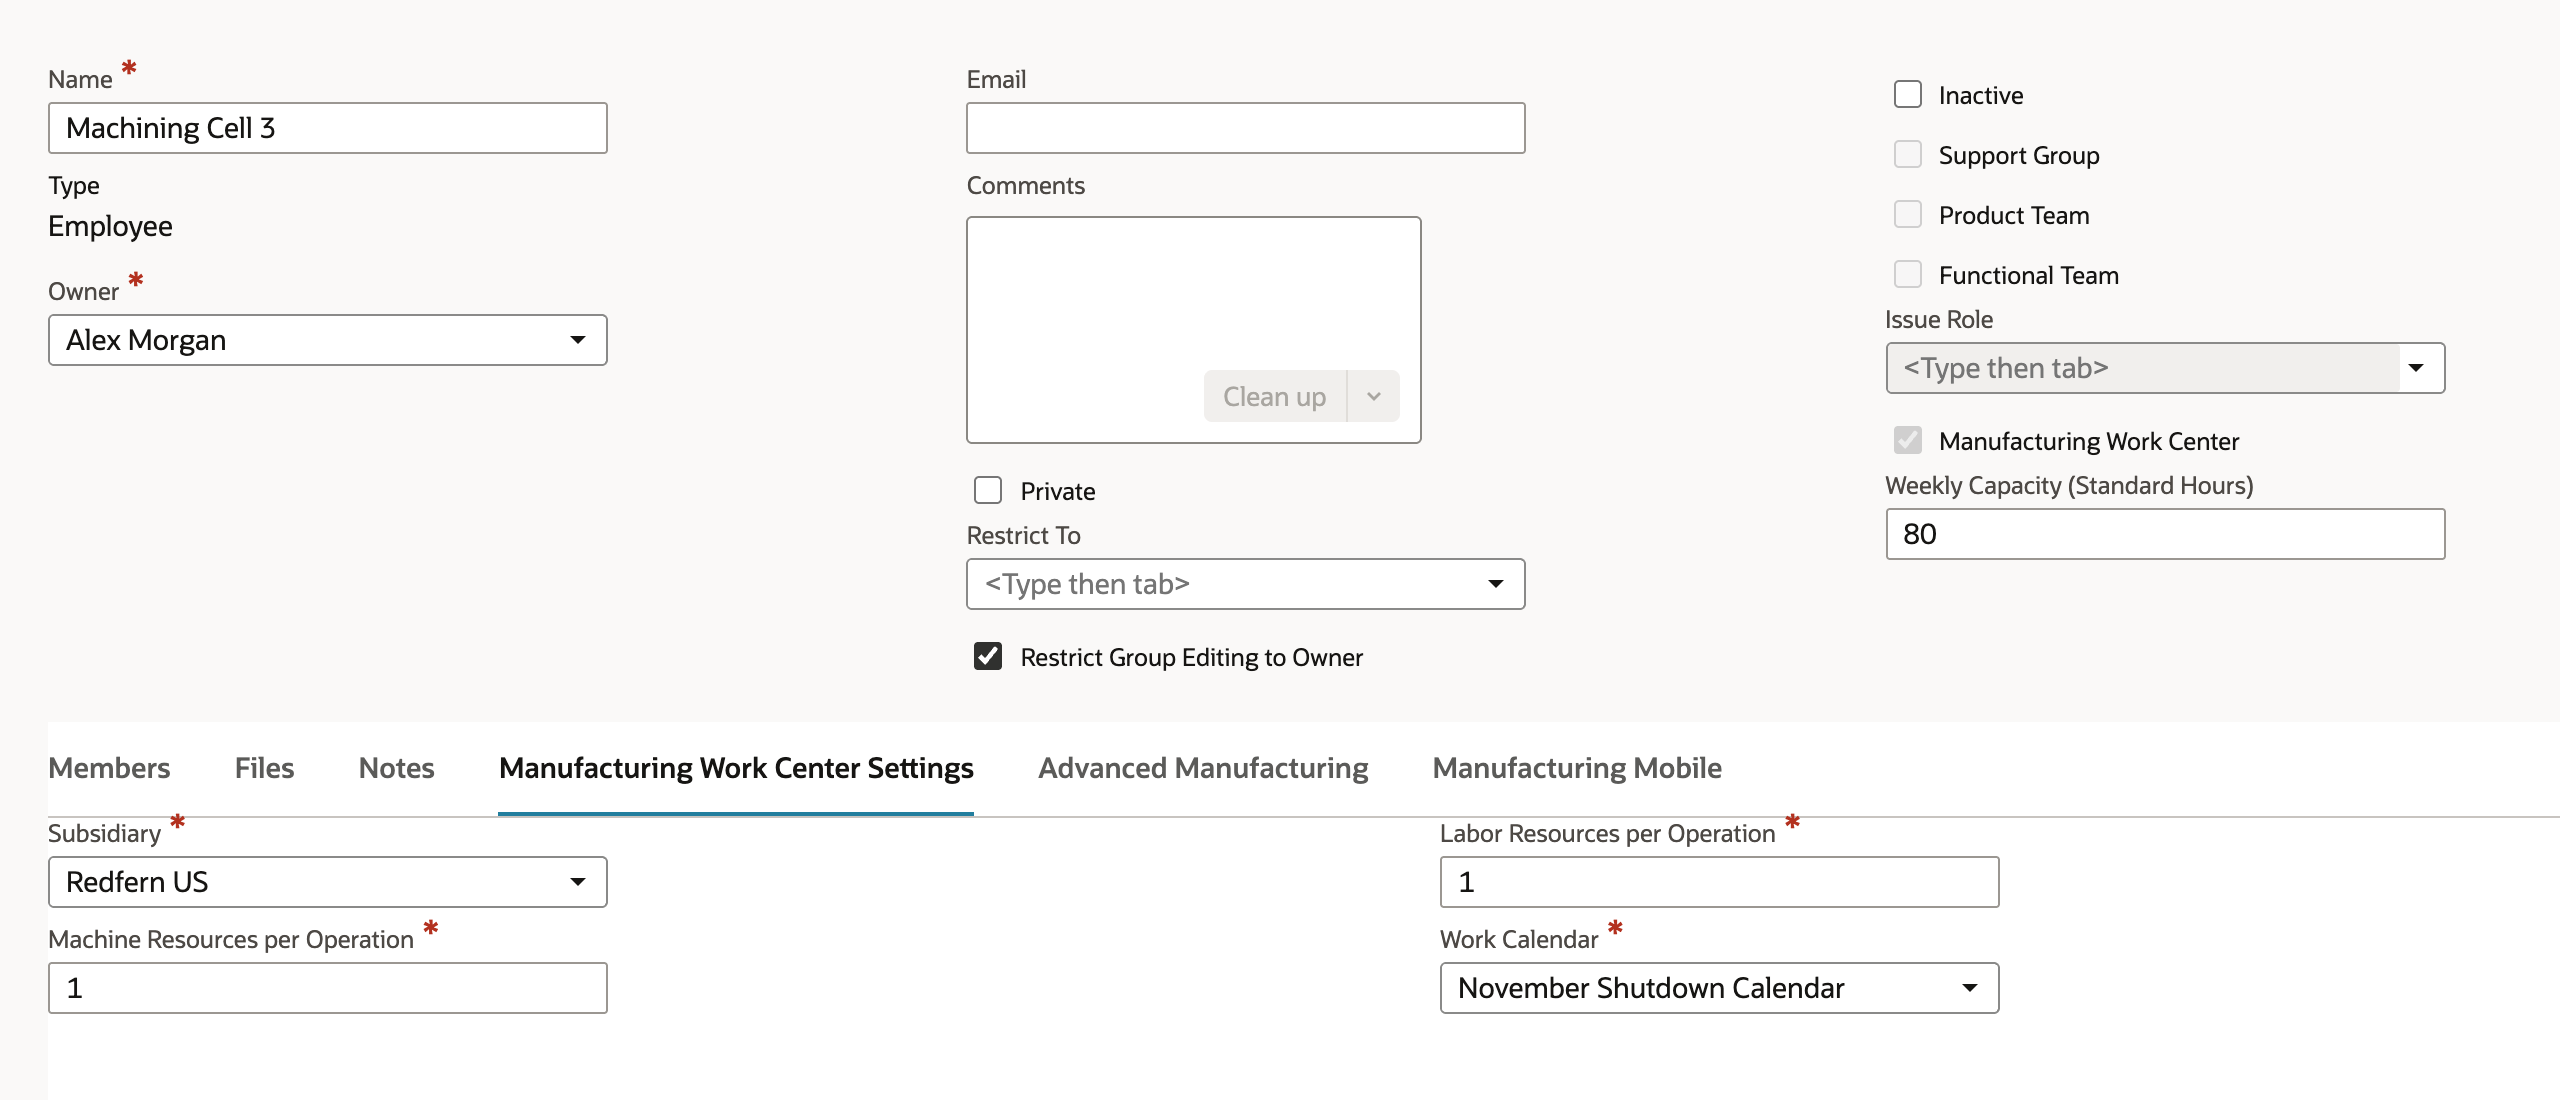
Task: Toggle the Support Group checkbox
Action: coord(1908,155)
